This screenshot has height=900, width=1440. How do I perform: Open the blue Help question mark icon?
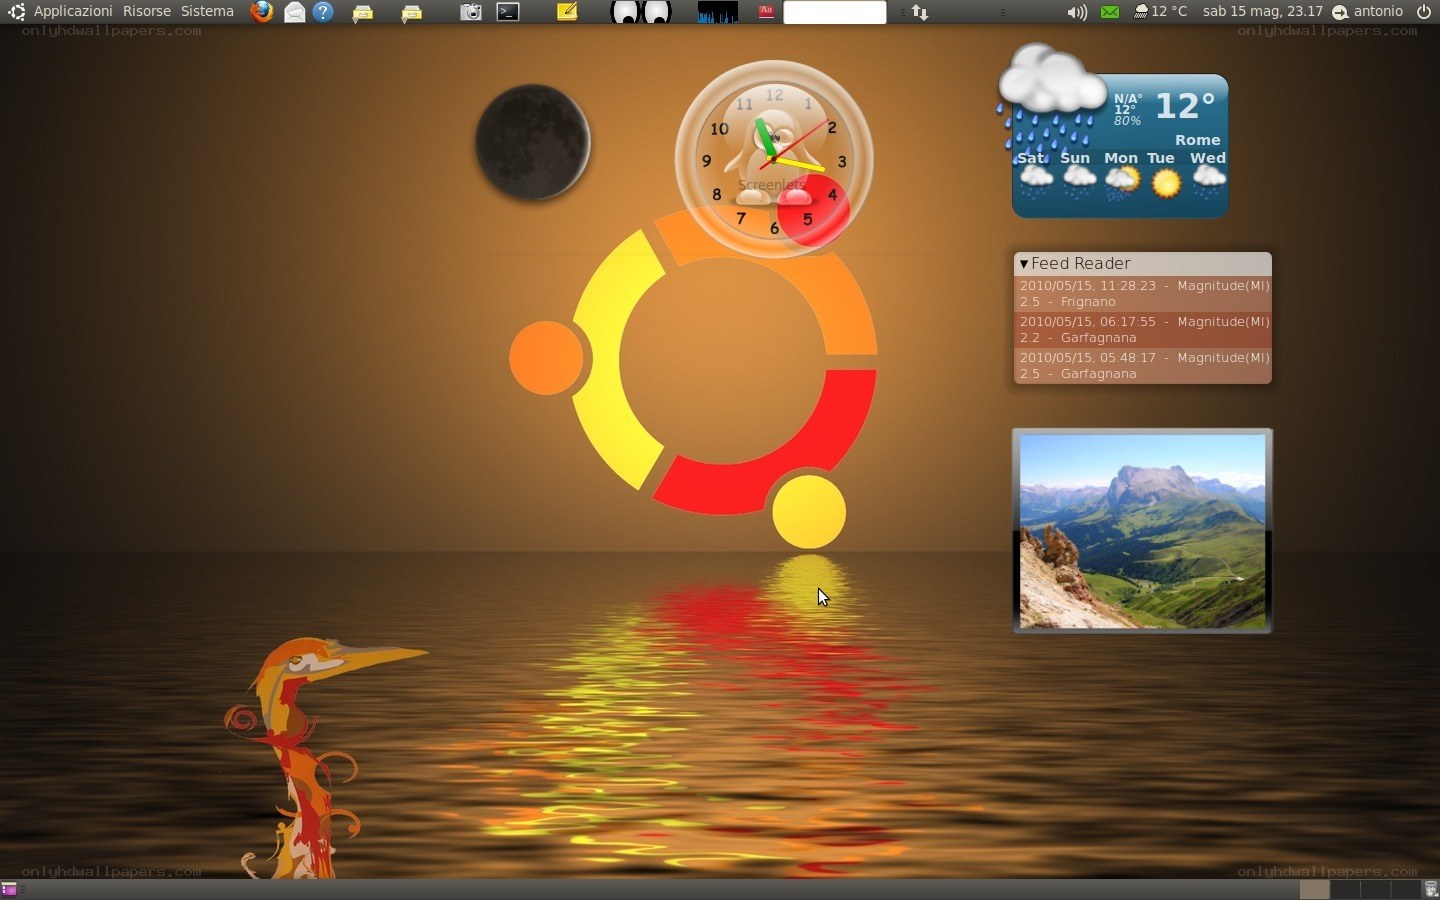[x=323, y=12]
